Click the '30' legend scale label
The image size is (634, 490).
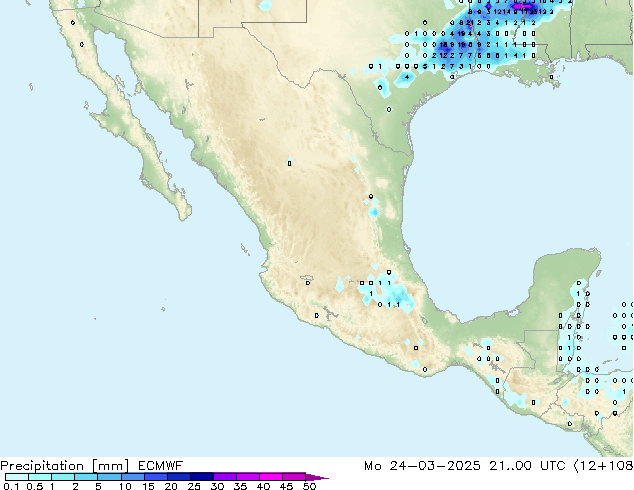click(217, 486)
